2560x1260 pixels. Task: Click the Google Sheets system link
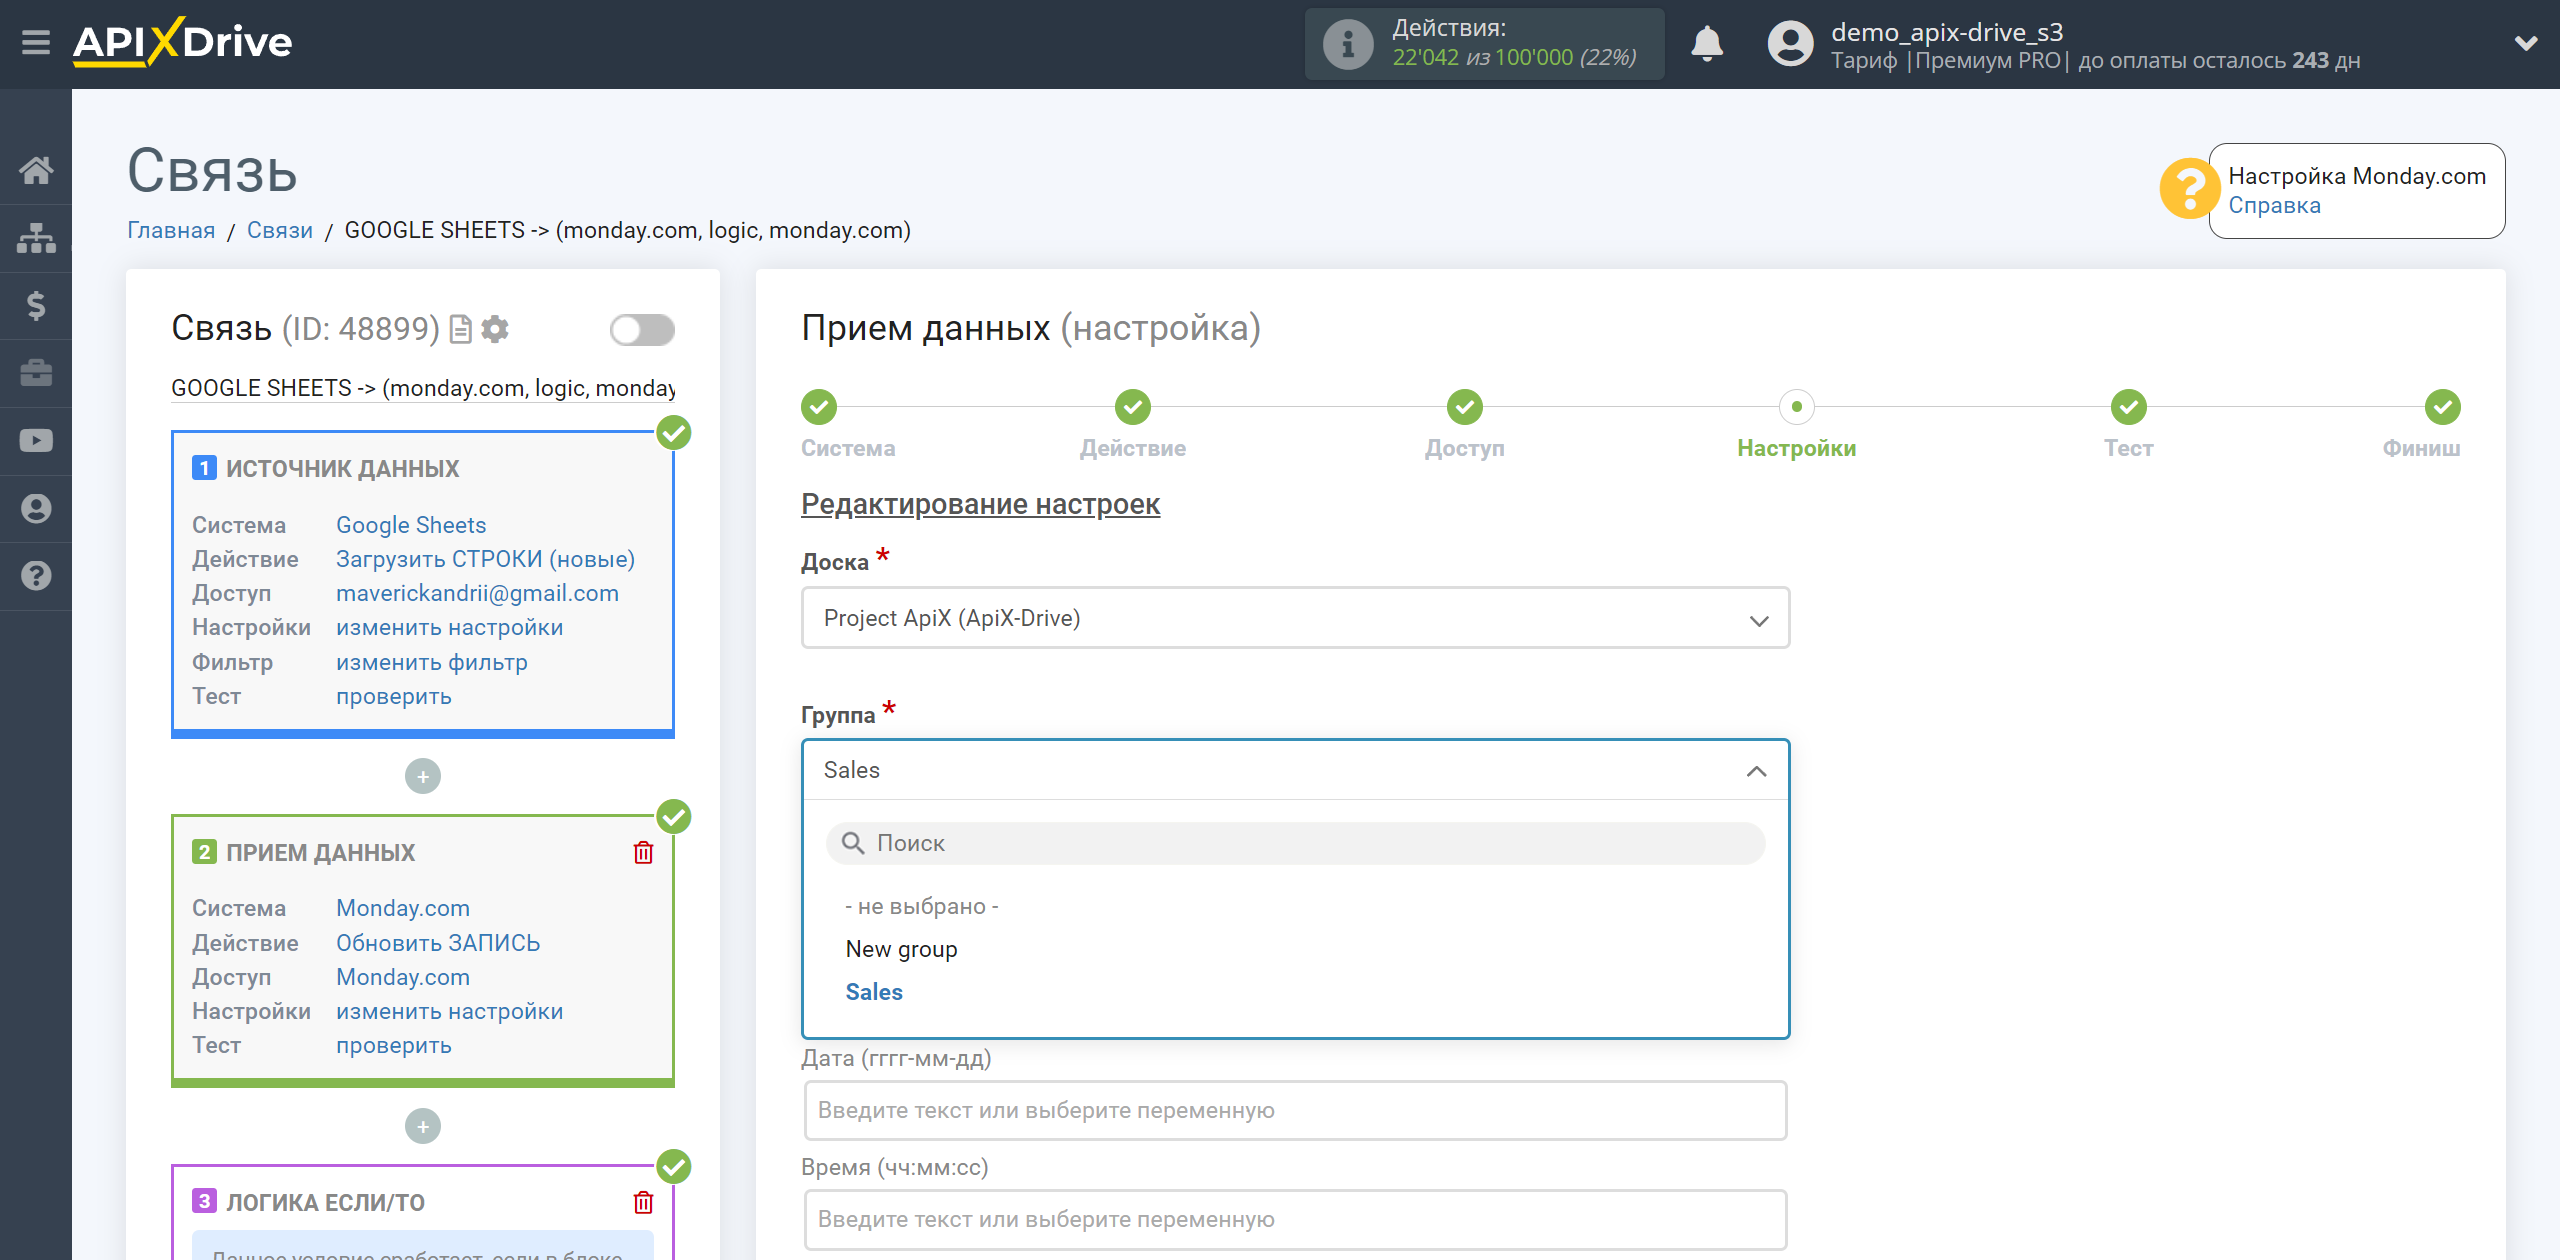(x=411, y=525)
